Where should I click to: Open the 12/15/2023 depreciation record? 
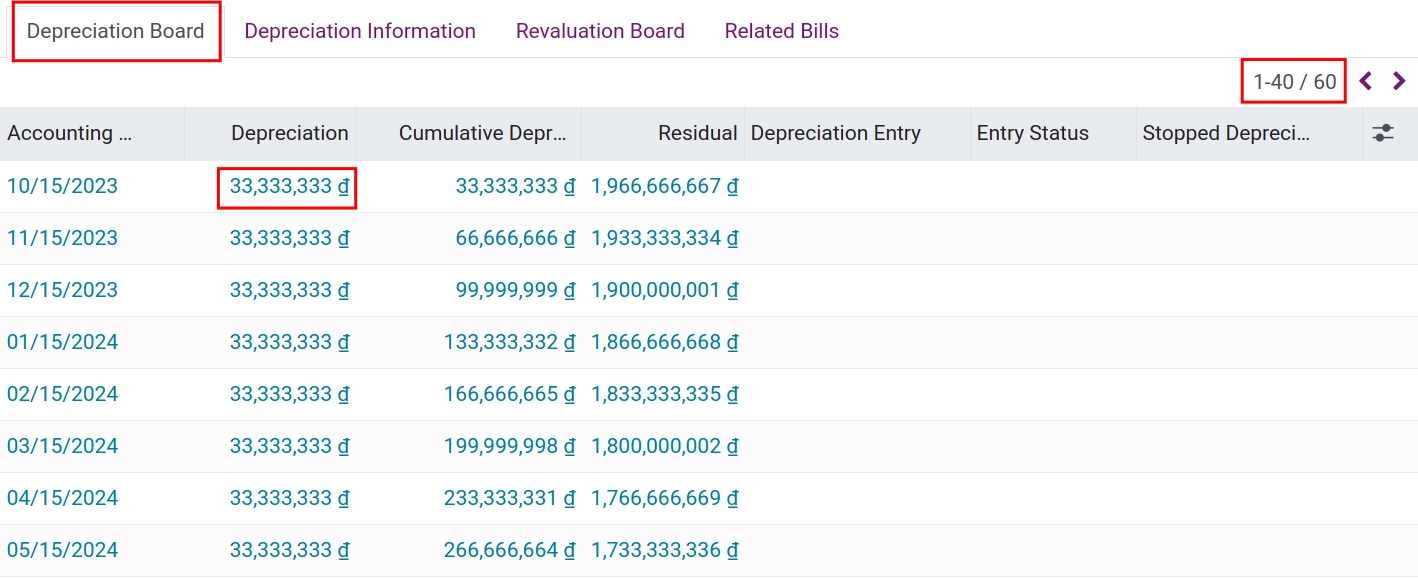tap(62, 290)
